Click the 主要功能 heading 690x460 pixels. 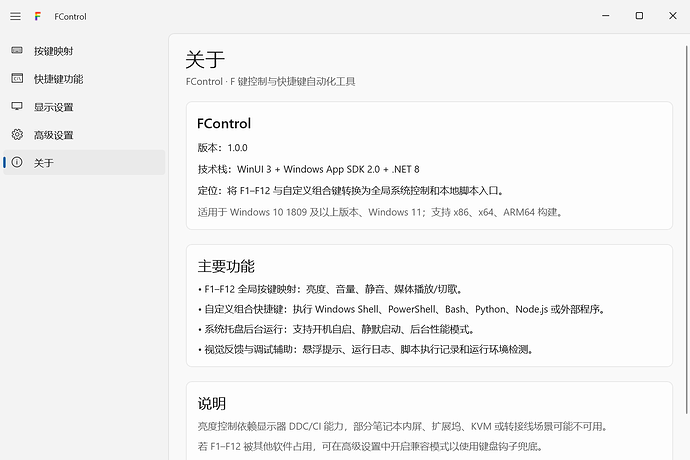coord(226,266)
